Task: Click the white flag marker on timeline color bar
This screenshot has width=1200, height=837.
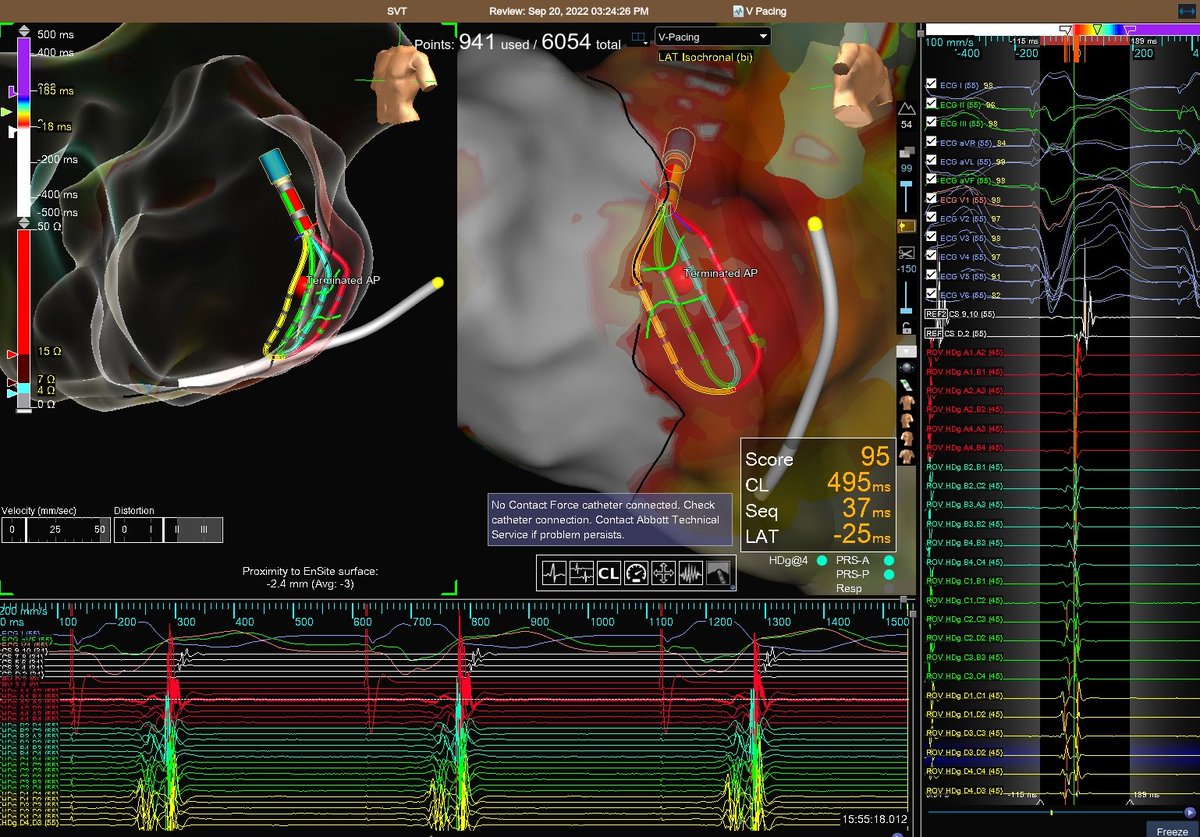Action: click(x=1065, y=30)
